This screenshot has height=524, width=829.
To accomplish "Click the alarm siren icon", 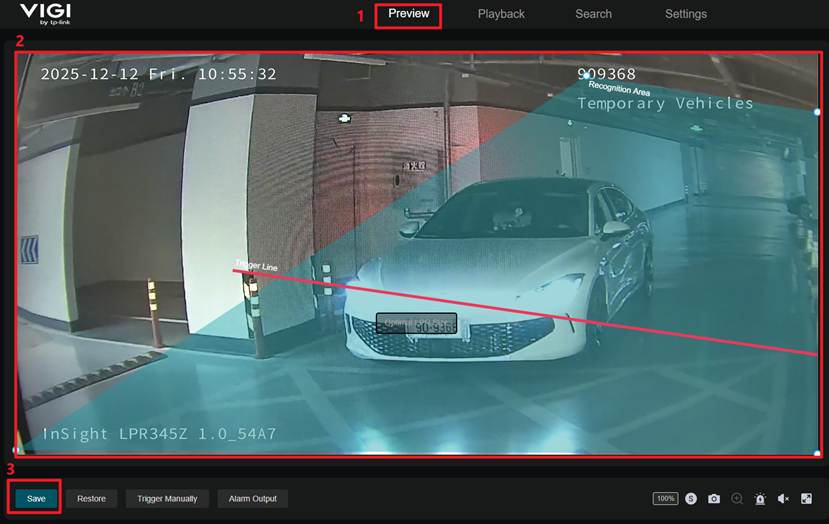I will pyautogui.click(x=760, y=499).
